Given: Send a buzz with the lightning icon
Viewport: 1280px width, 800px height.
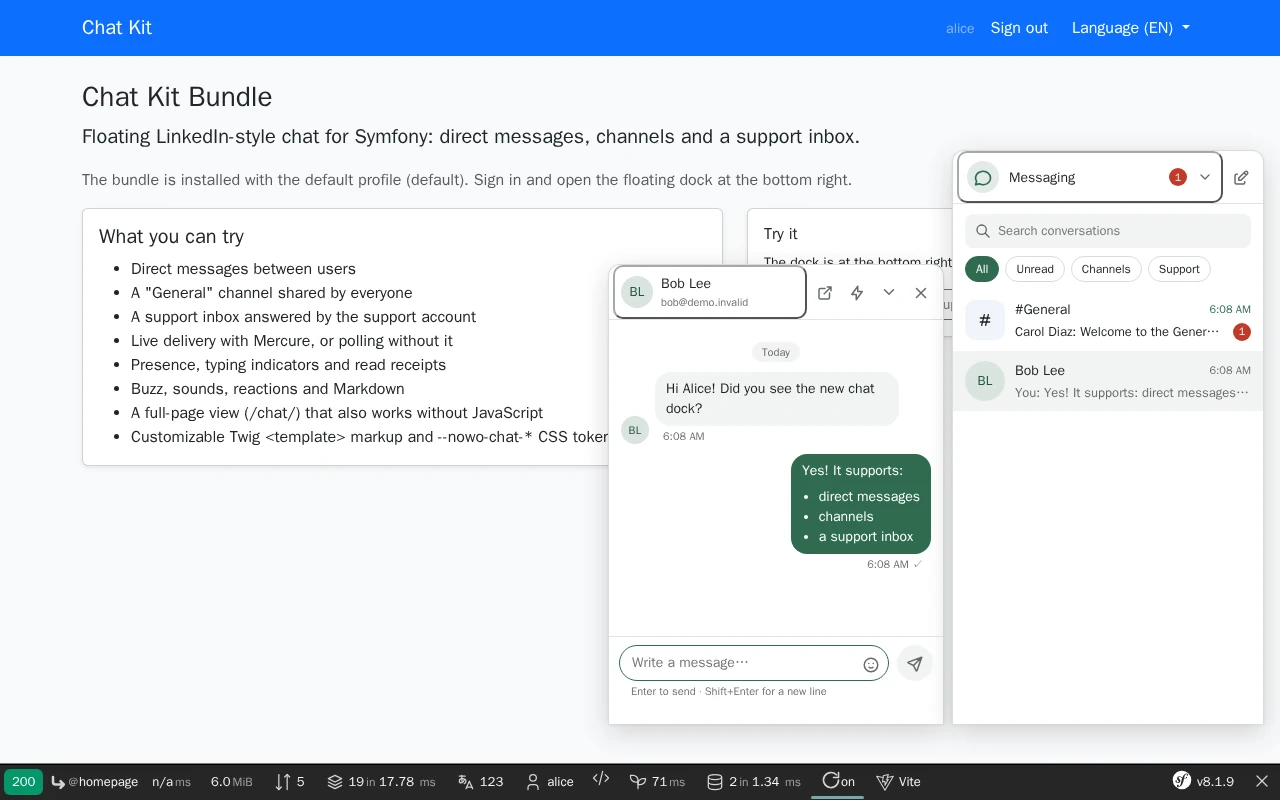Looking at the screenshot, I should coord(857,293).
